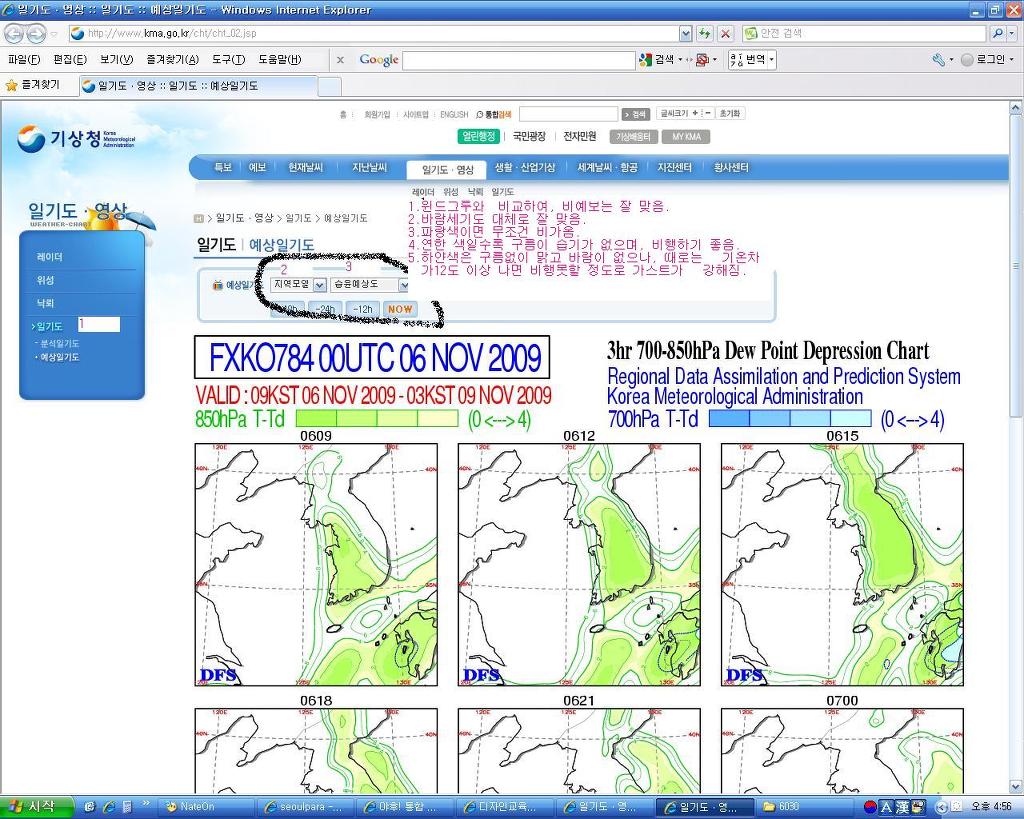Click the 0615 forecast map thumbnail
The image size is (1024, 819).
pos(842,564)
